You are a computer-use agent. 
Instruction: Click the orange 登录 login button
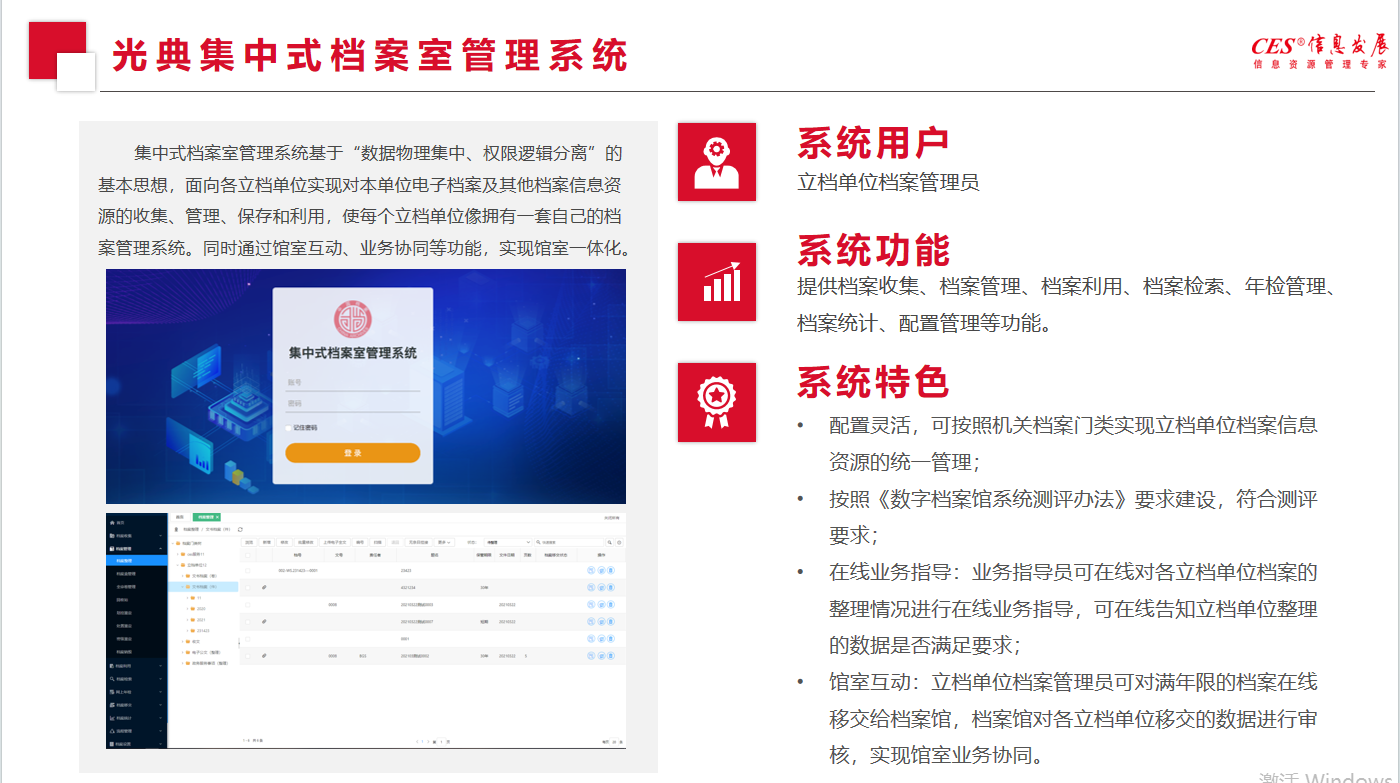click(353, 453)
